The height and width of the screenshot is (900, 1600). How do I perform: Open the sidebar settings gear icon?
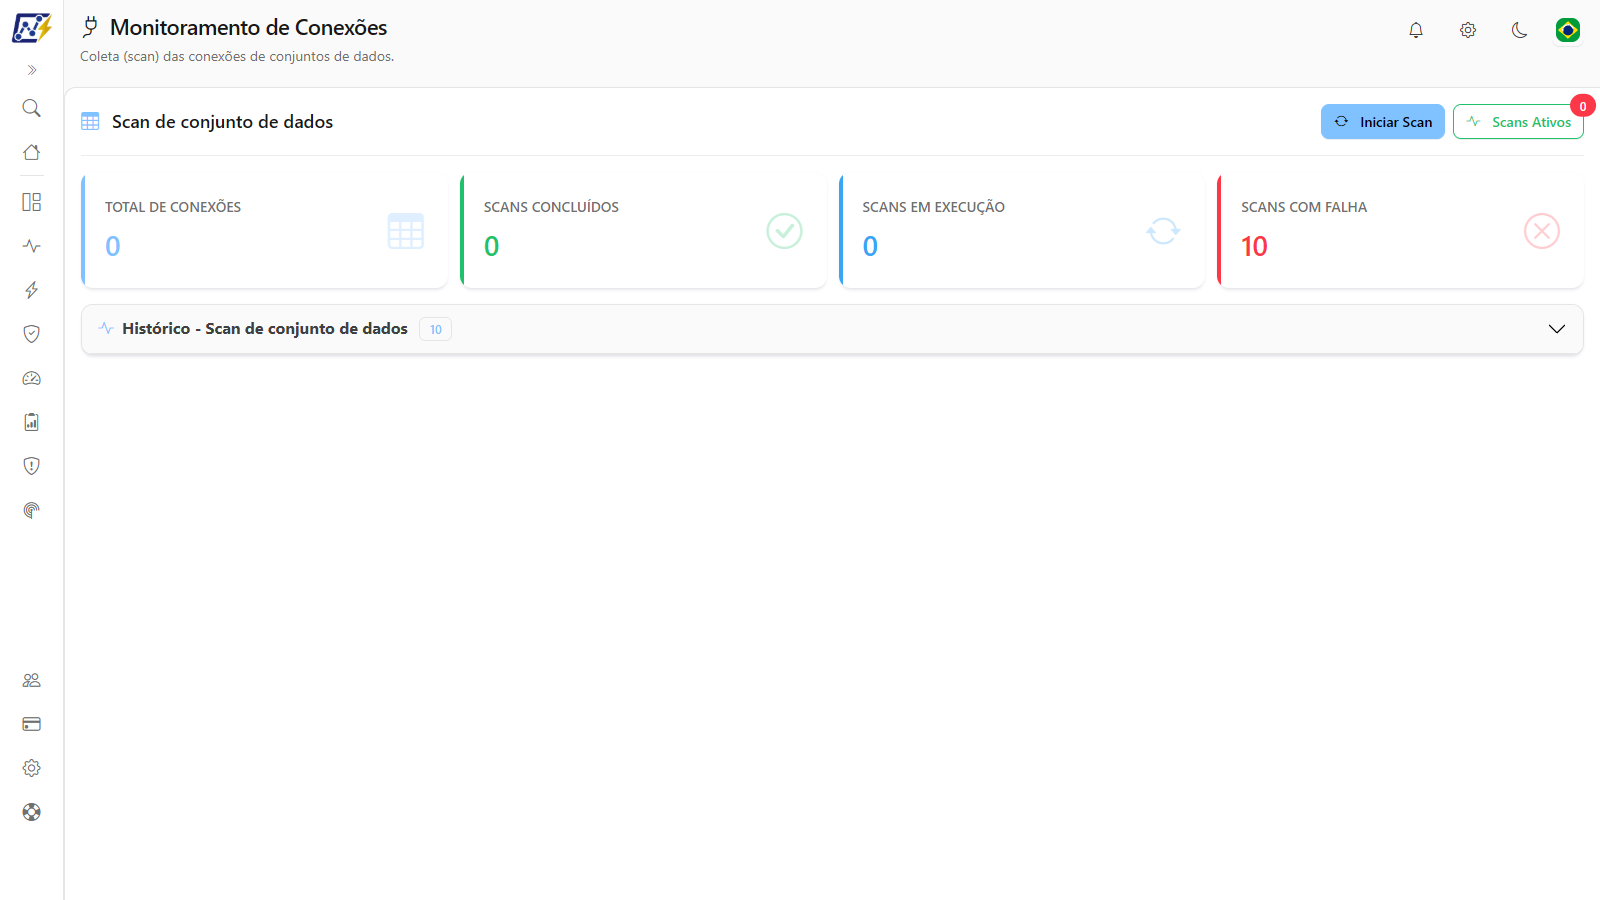[x=32, y=768]
